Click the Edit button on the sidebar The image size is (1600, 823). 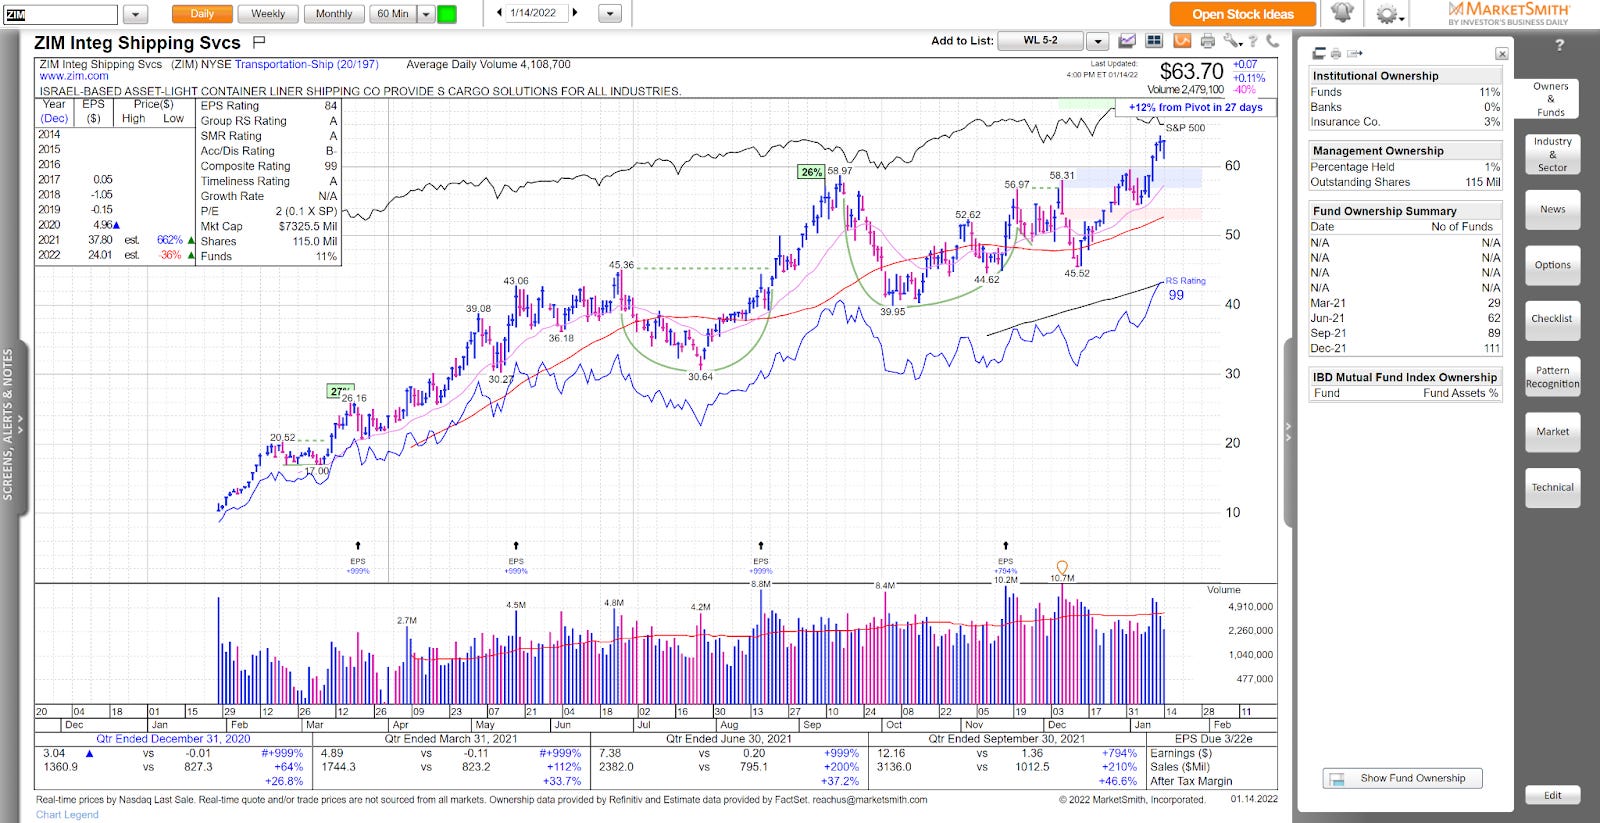tap(1552, 795)
